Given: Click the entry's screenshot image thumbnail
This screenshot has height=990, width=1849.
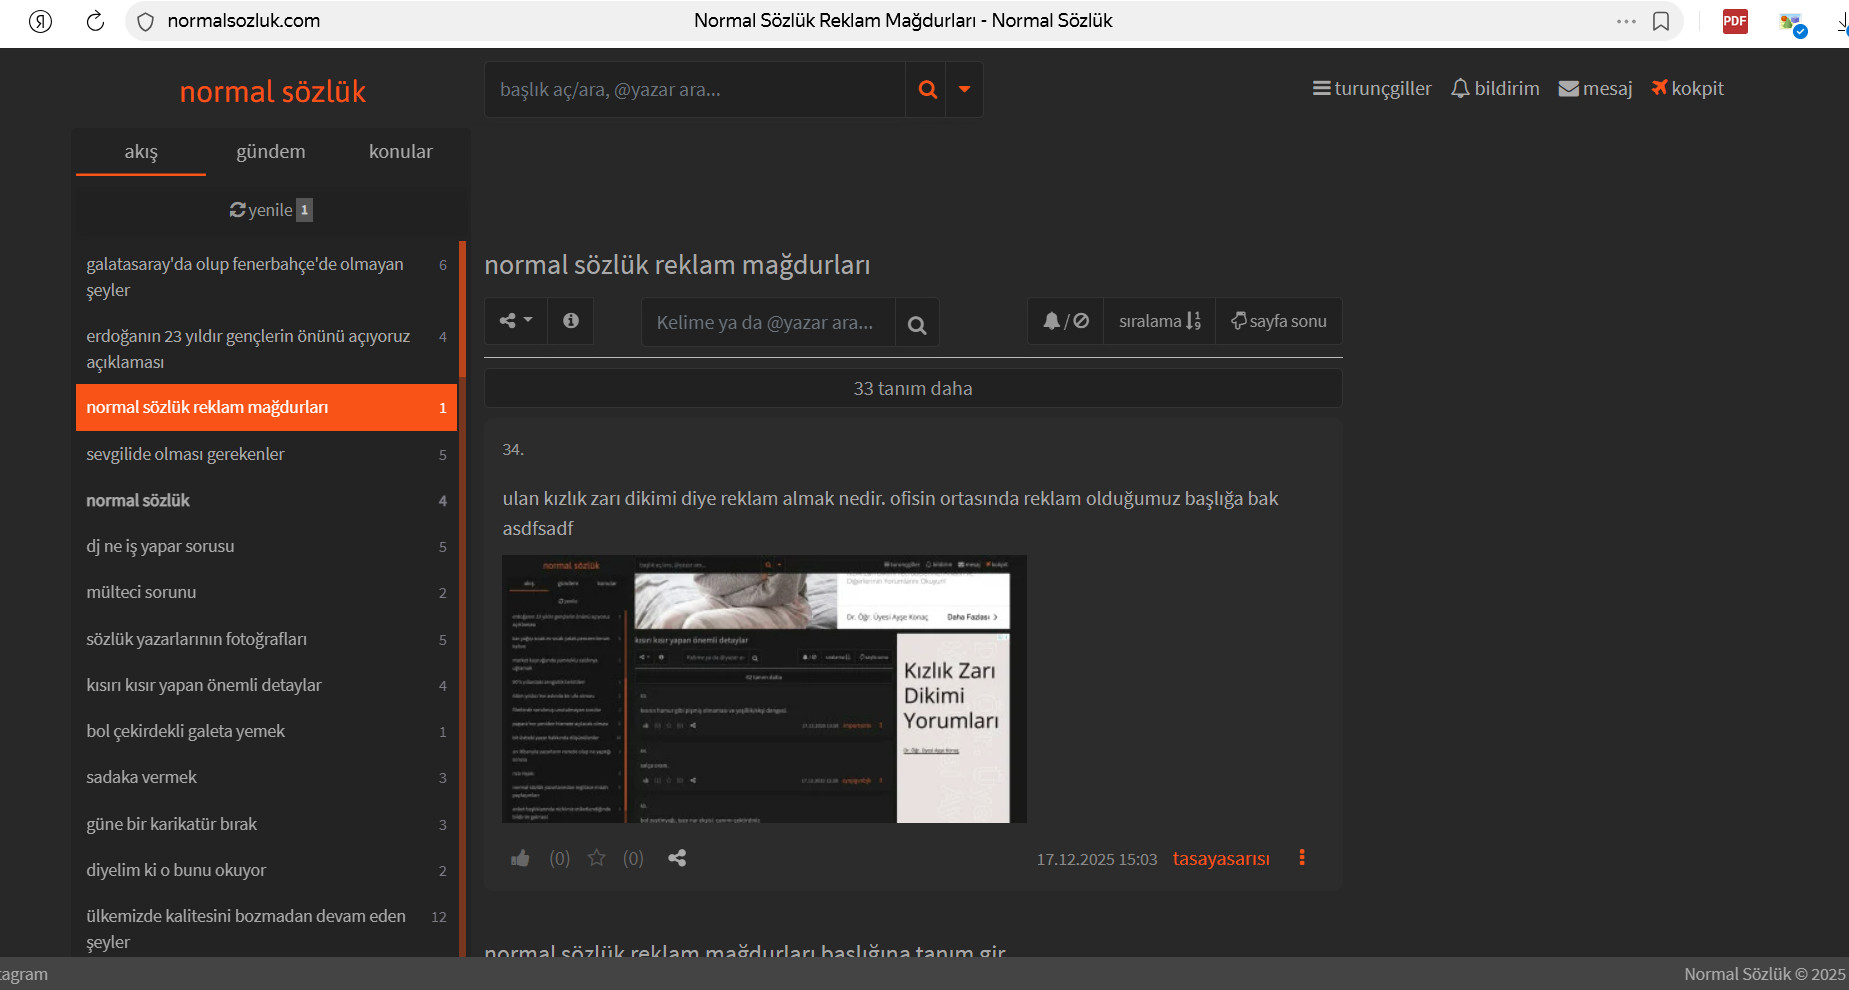Looking at the screenshot, I should pos(764,689).
